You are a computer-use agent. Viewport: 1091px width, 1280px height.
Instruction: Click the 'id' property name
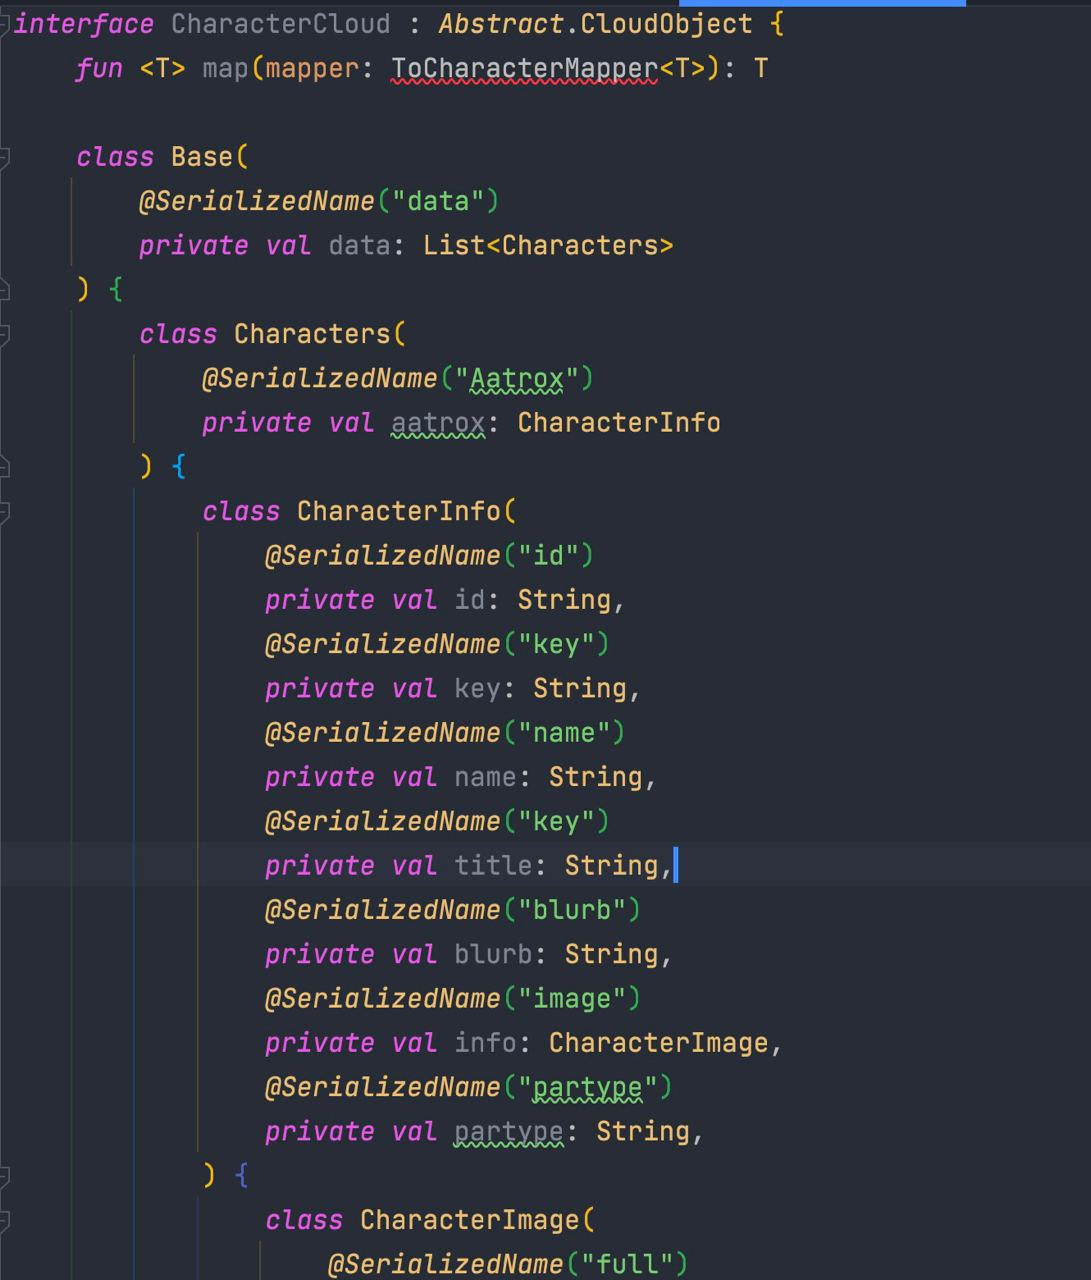[x=469, y=600]
